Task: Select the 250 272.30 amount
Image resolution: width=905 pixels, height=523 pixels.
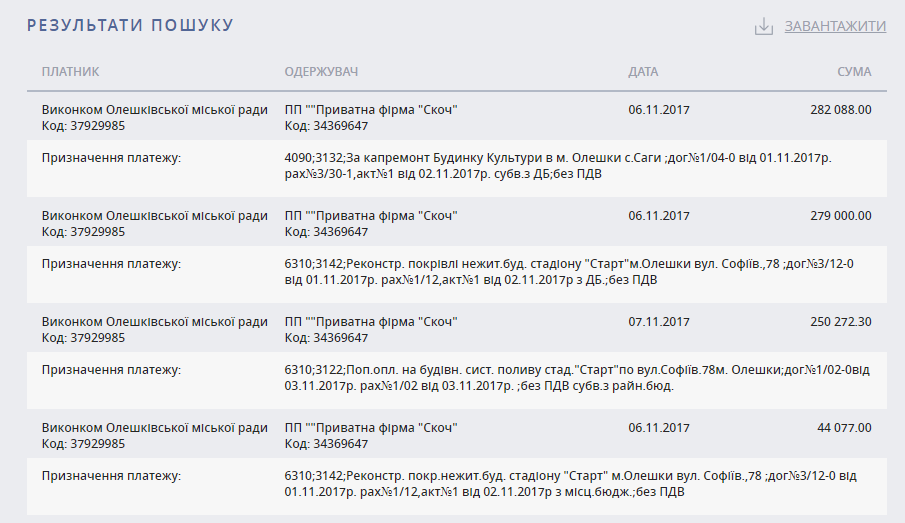Action: point(841,322)
